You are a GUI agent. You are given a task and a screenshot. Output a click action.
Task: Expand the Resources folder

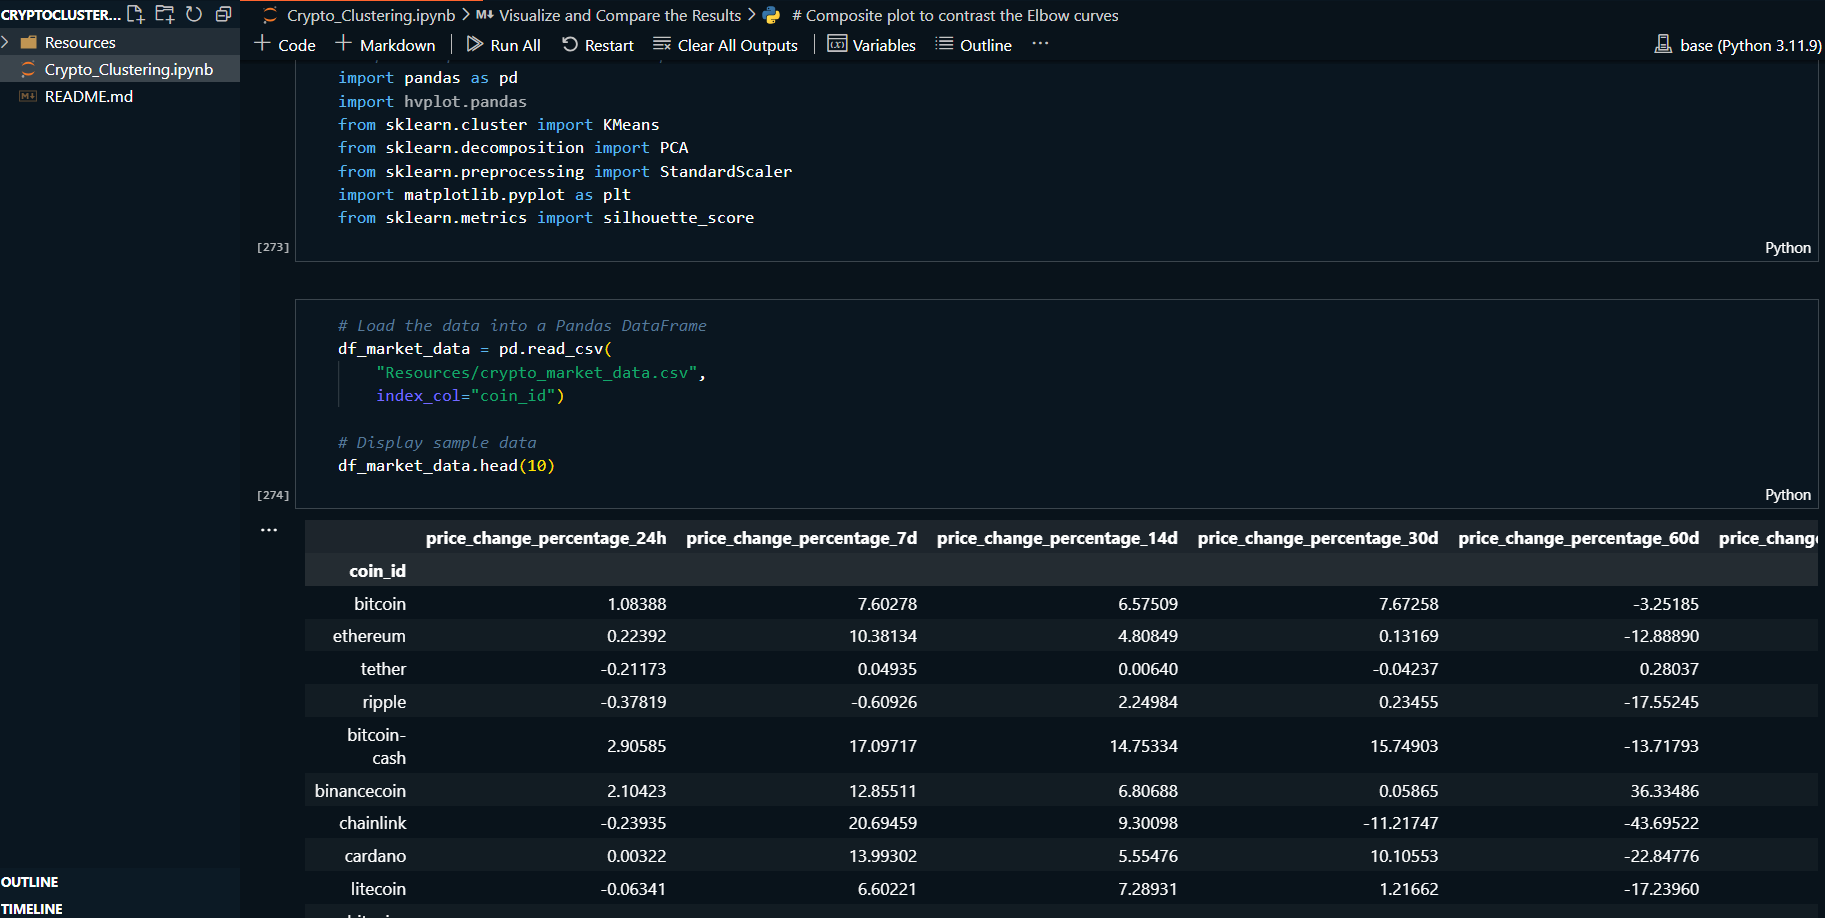(80, 42)
